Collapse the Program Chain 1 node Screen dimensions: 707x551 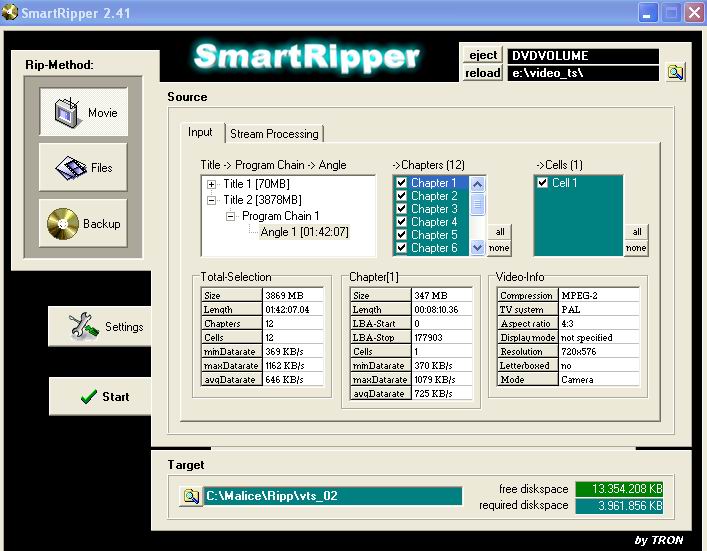click(230, 216)
